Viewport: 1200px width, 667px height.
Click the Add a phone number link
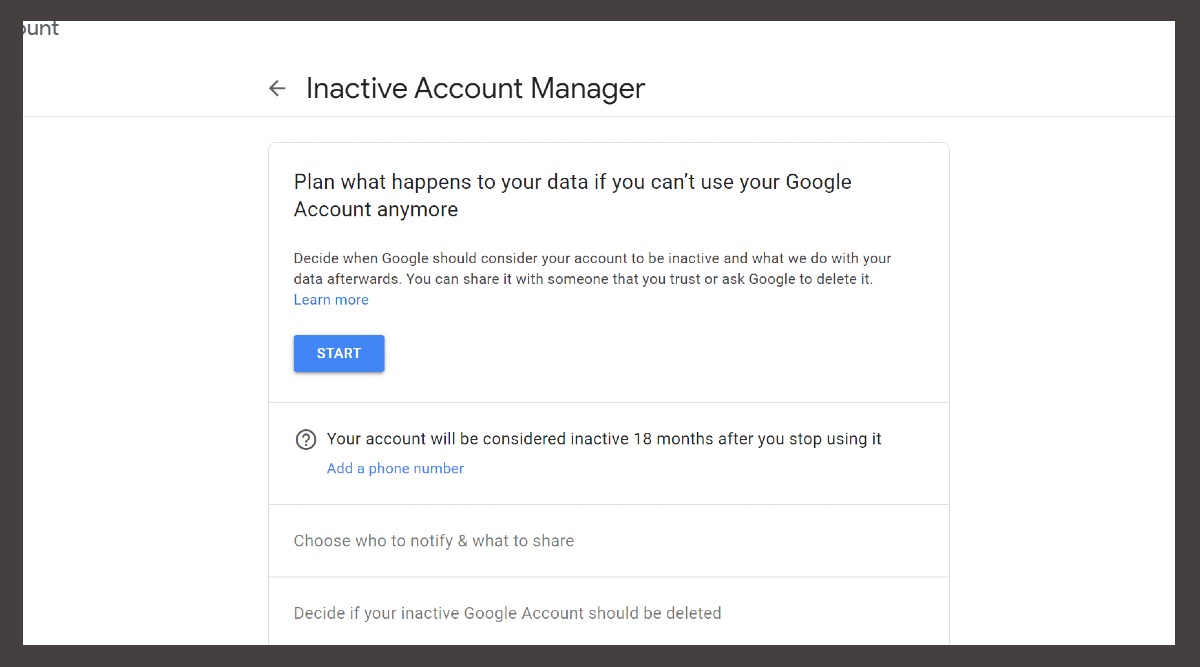tap(395, 468)
